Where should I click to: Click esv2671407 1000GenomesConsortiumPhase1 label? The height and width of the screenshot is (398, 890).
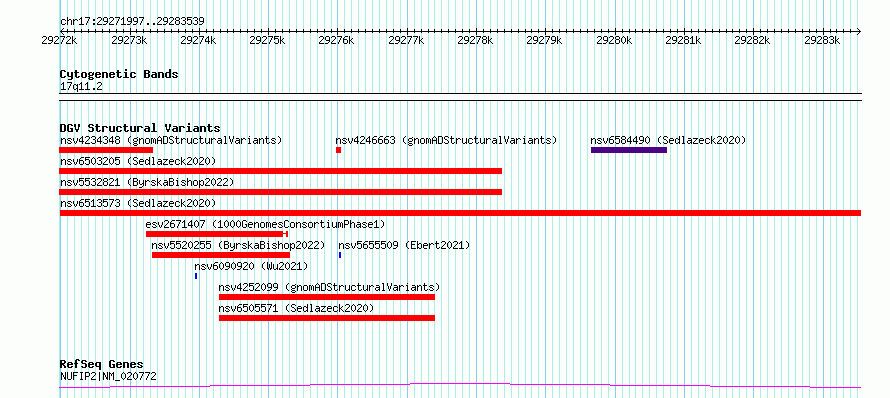[265, 224]
